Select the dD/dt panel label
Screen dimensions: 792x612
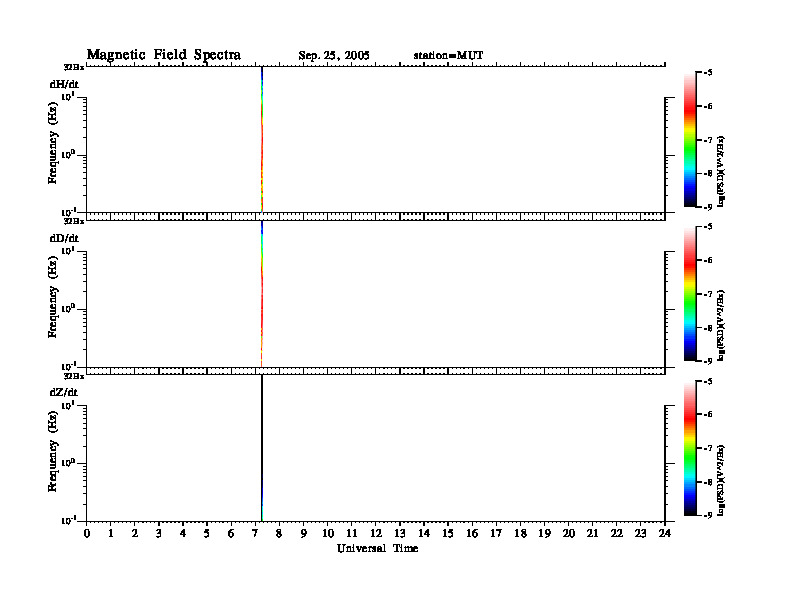(x=64, y=238)
